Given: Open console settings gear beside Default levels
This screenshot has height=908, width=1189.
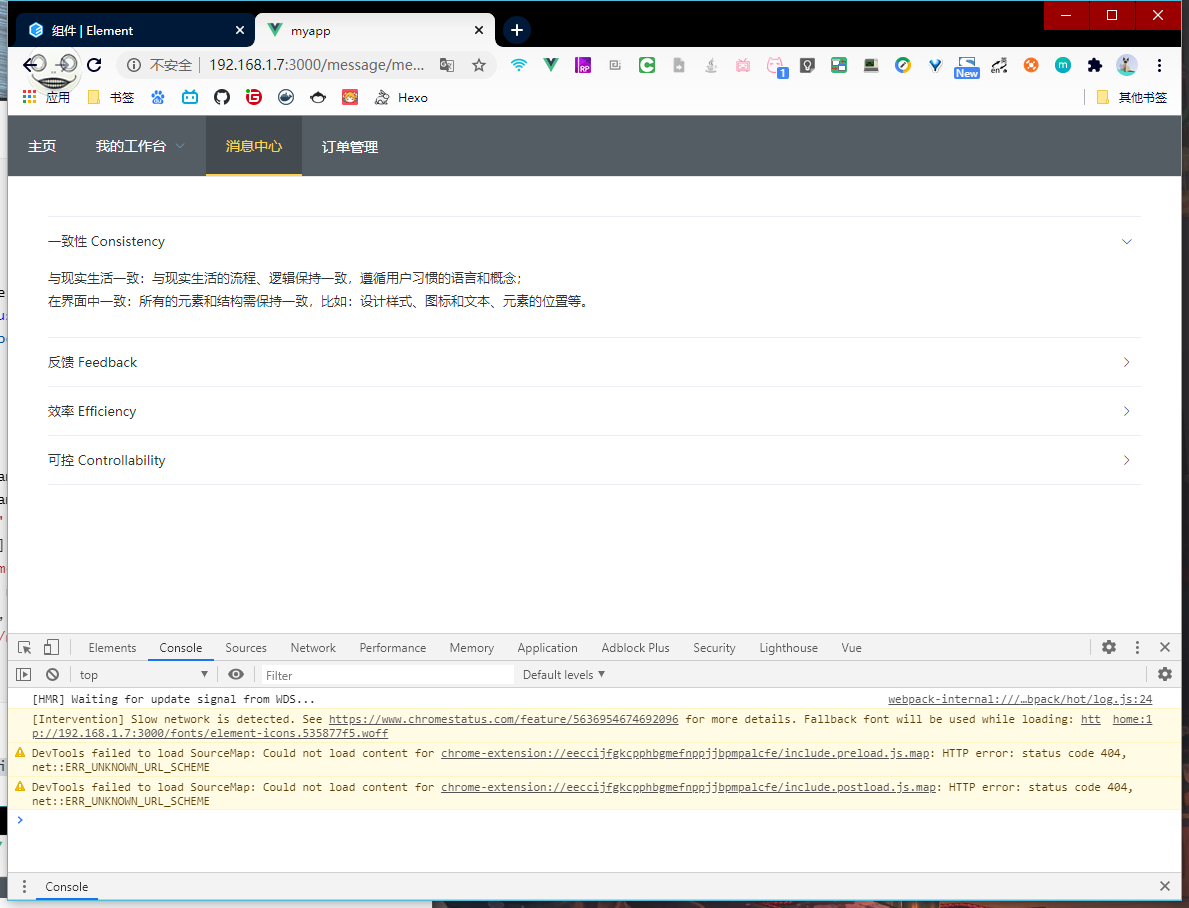Looking at the screenshot, I should pos(1164,675).
